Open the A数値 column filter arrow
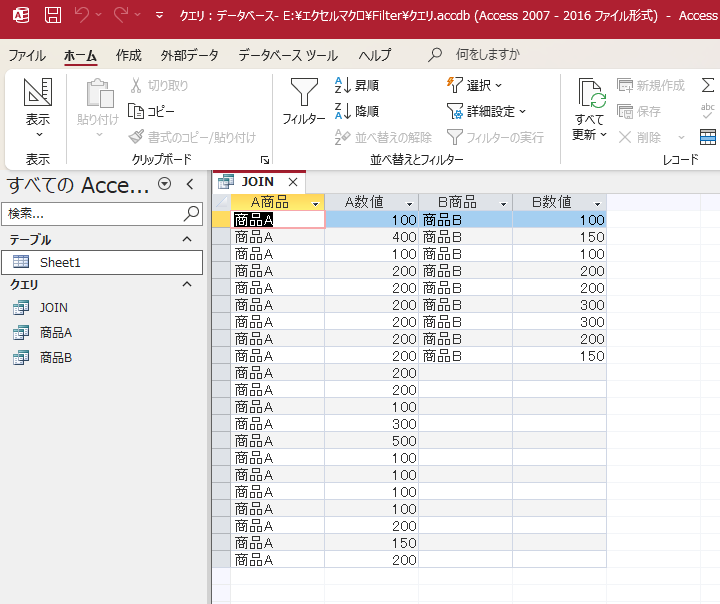The height and width of the screenshot is (604, 720). 410,203
